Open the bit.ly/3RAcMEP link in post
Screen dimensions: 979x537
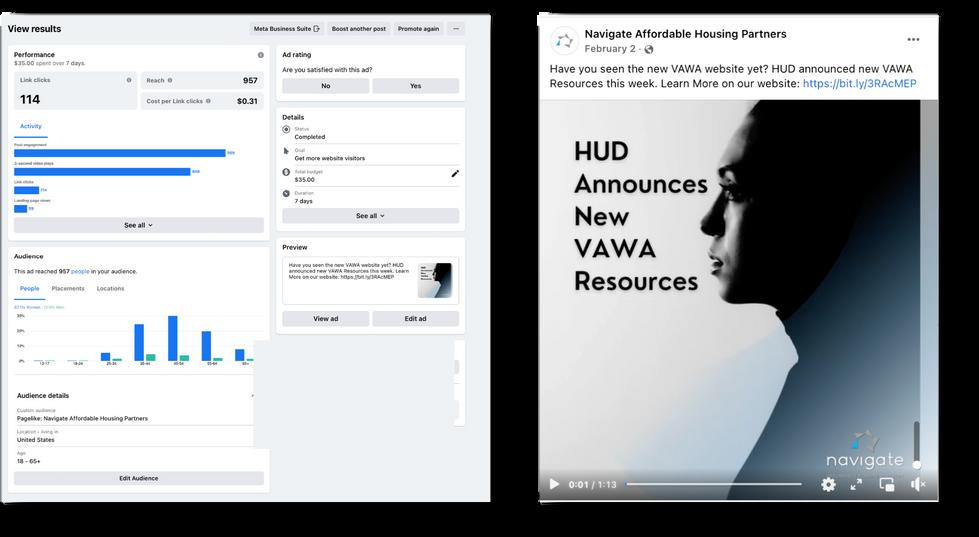(x=859, y=84)
